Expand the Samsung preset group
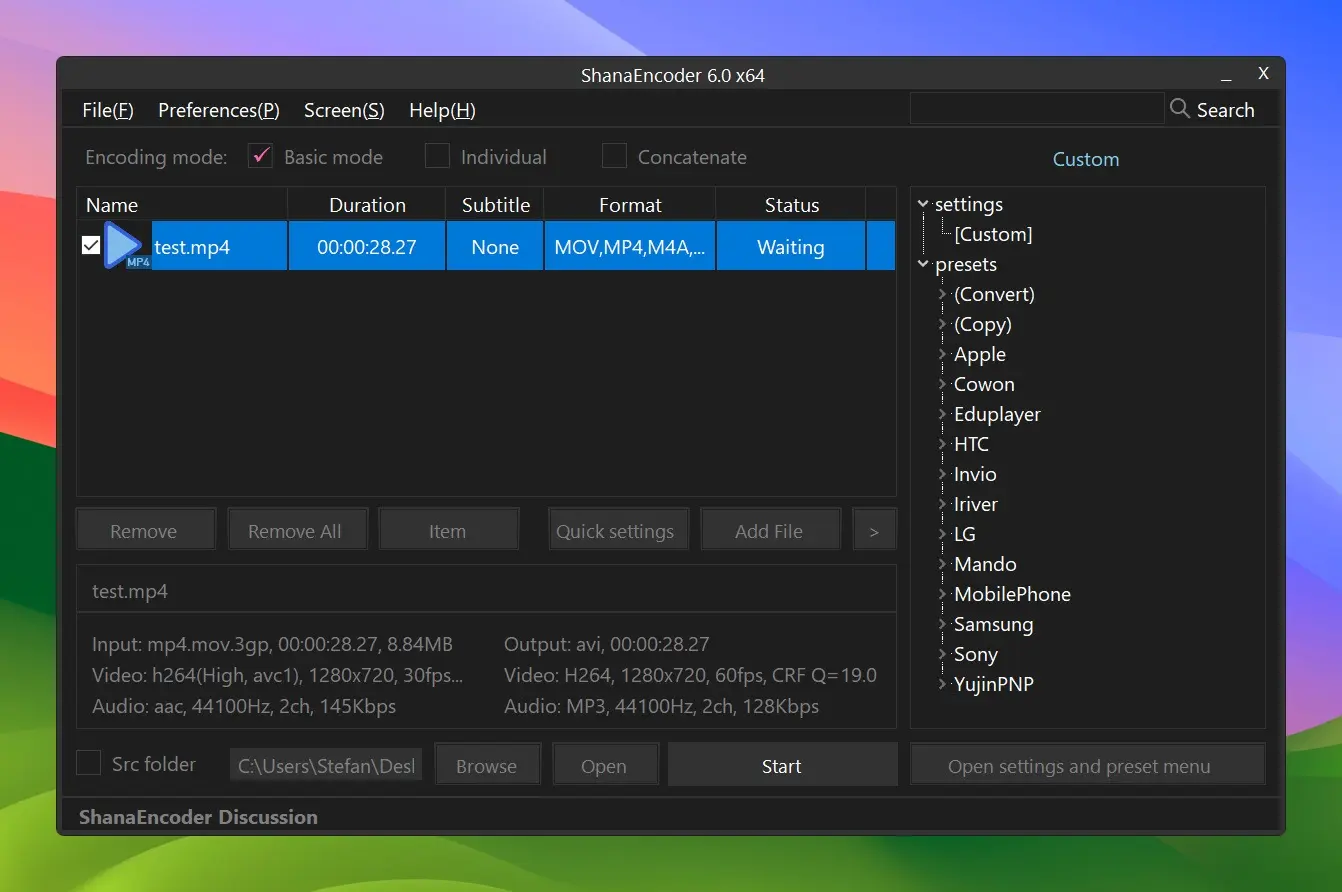 942,625
